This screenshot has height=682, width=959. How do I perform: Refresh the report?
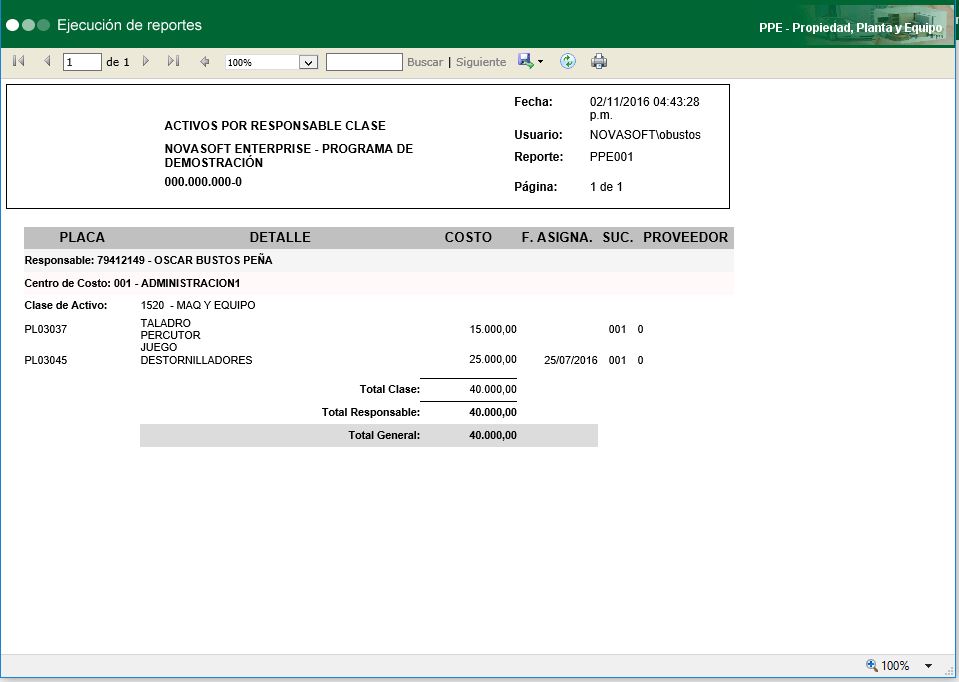coord(568,61)
